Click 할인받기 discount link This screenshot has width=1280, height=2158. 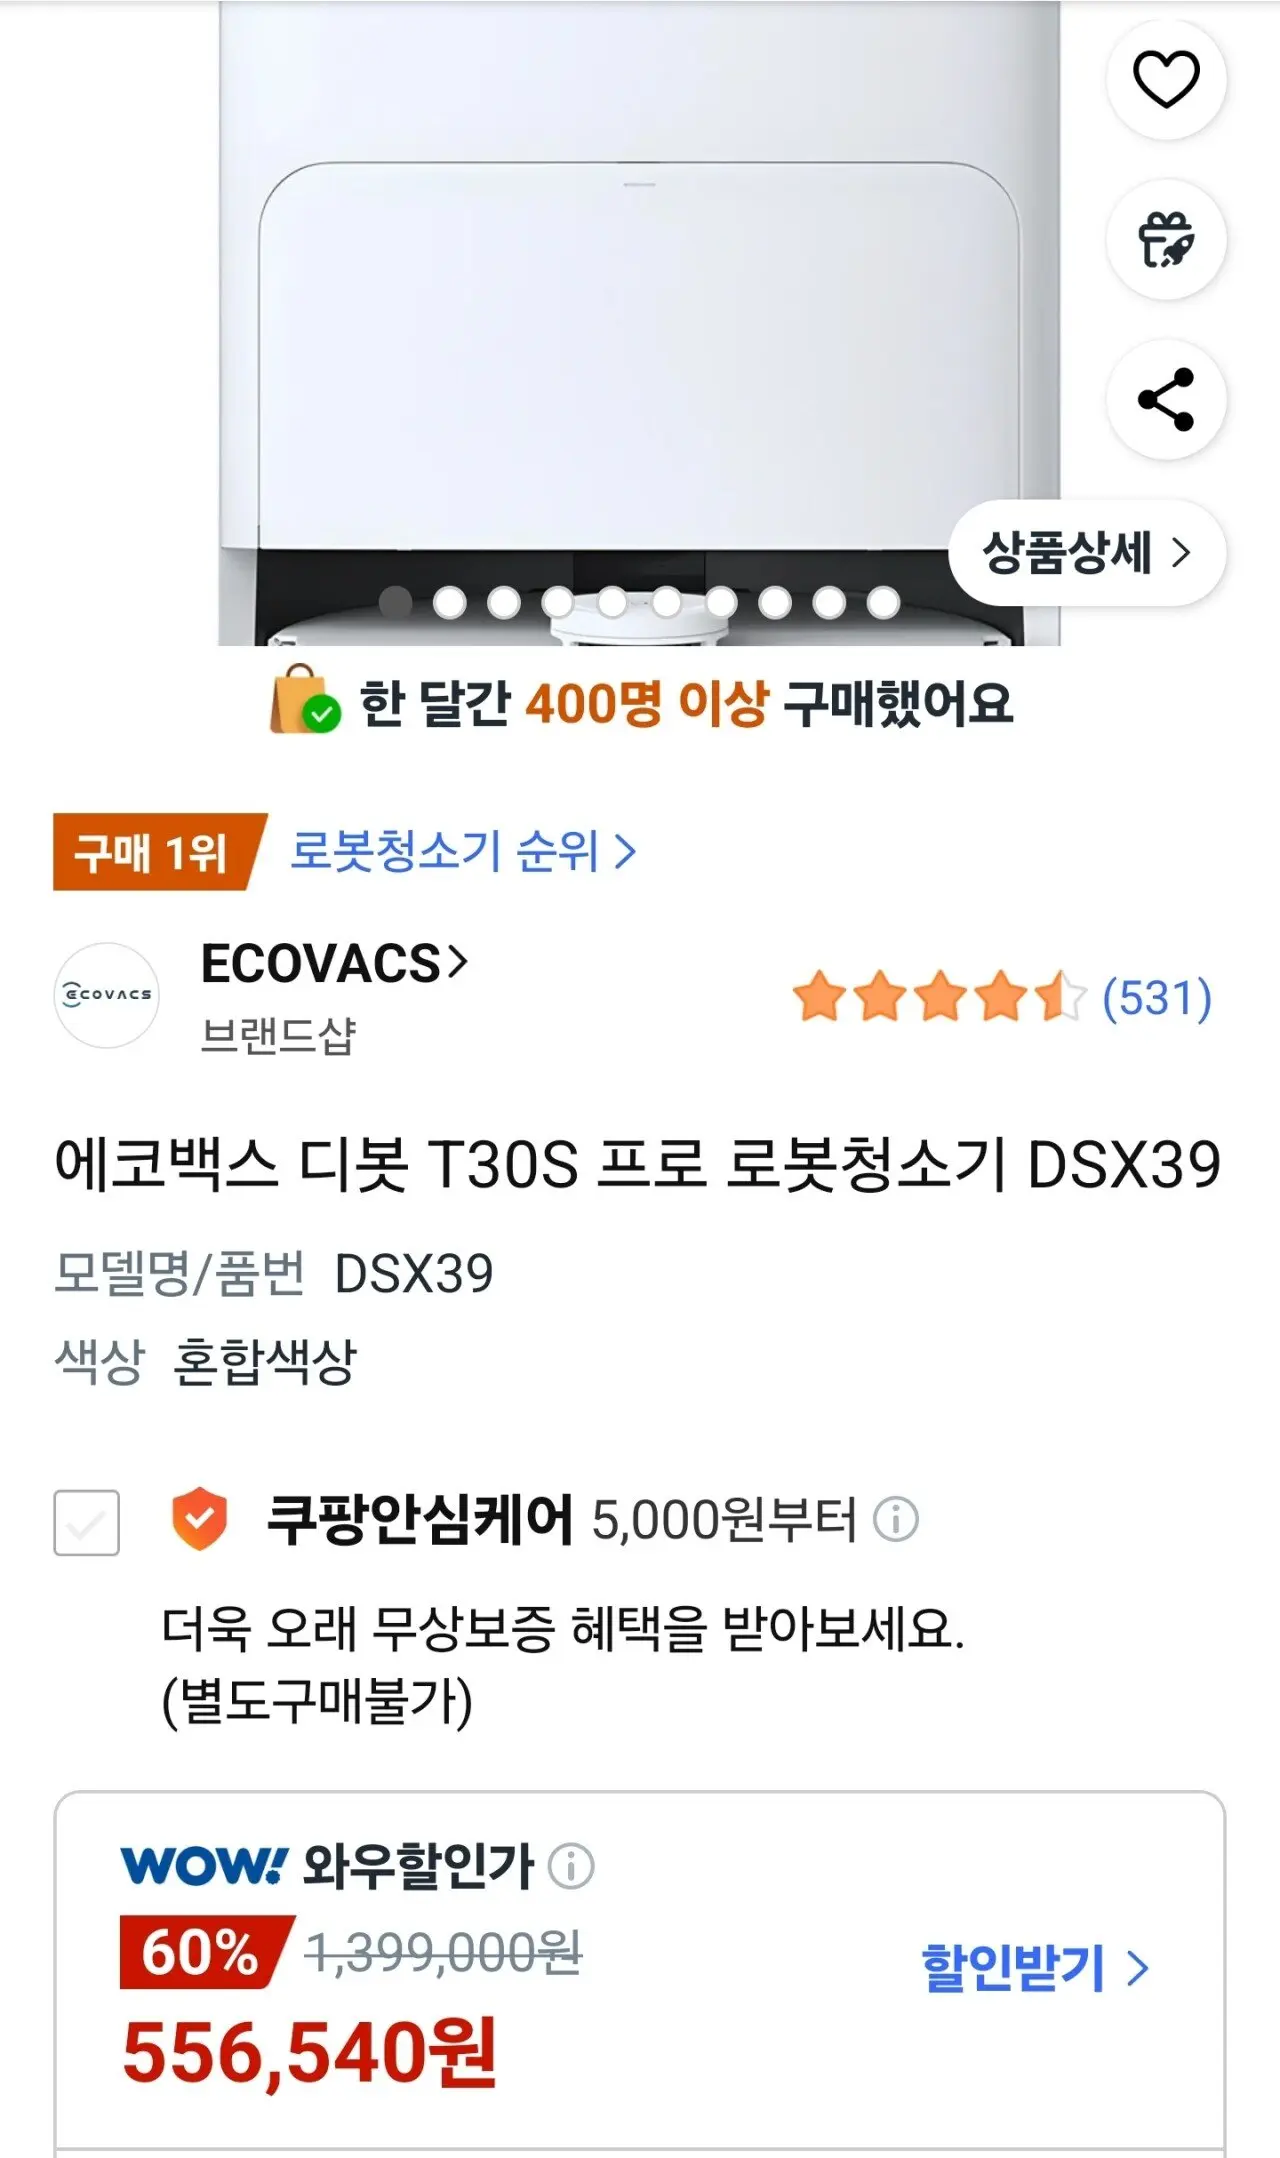(1035, 1967)
